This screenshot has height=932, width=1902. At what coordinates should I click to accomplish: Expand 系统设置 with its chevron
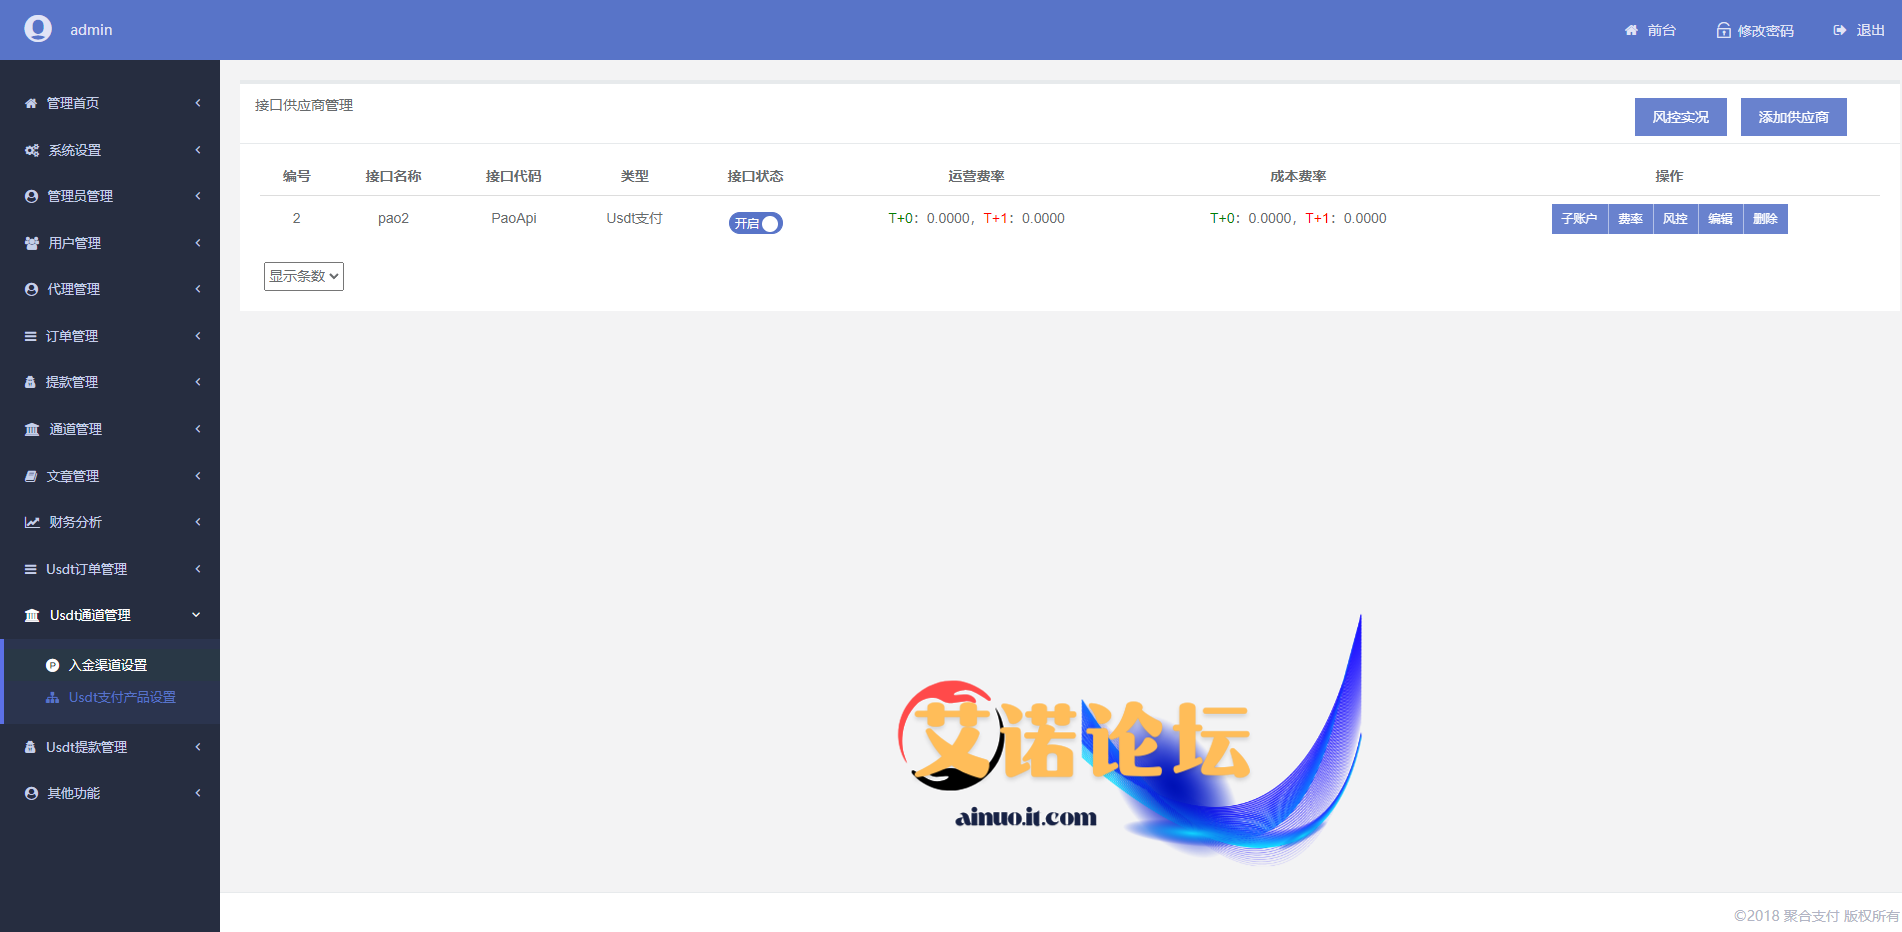(198, 150)
